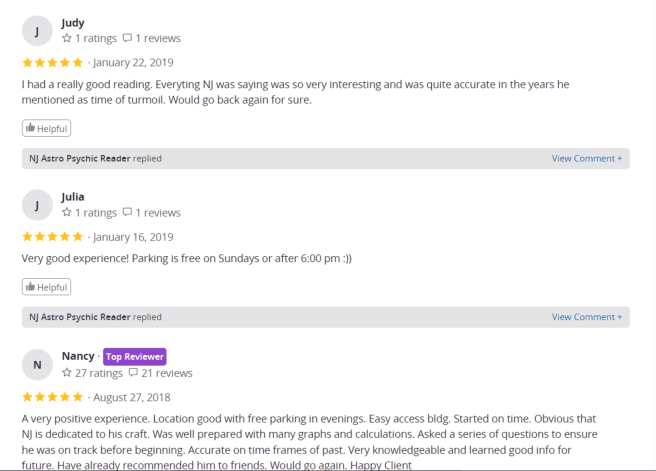Click Judy's avatar circle
The width and height of the screenshot is (656, 471).
[x=37, y=31]
